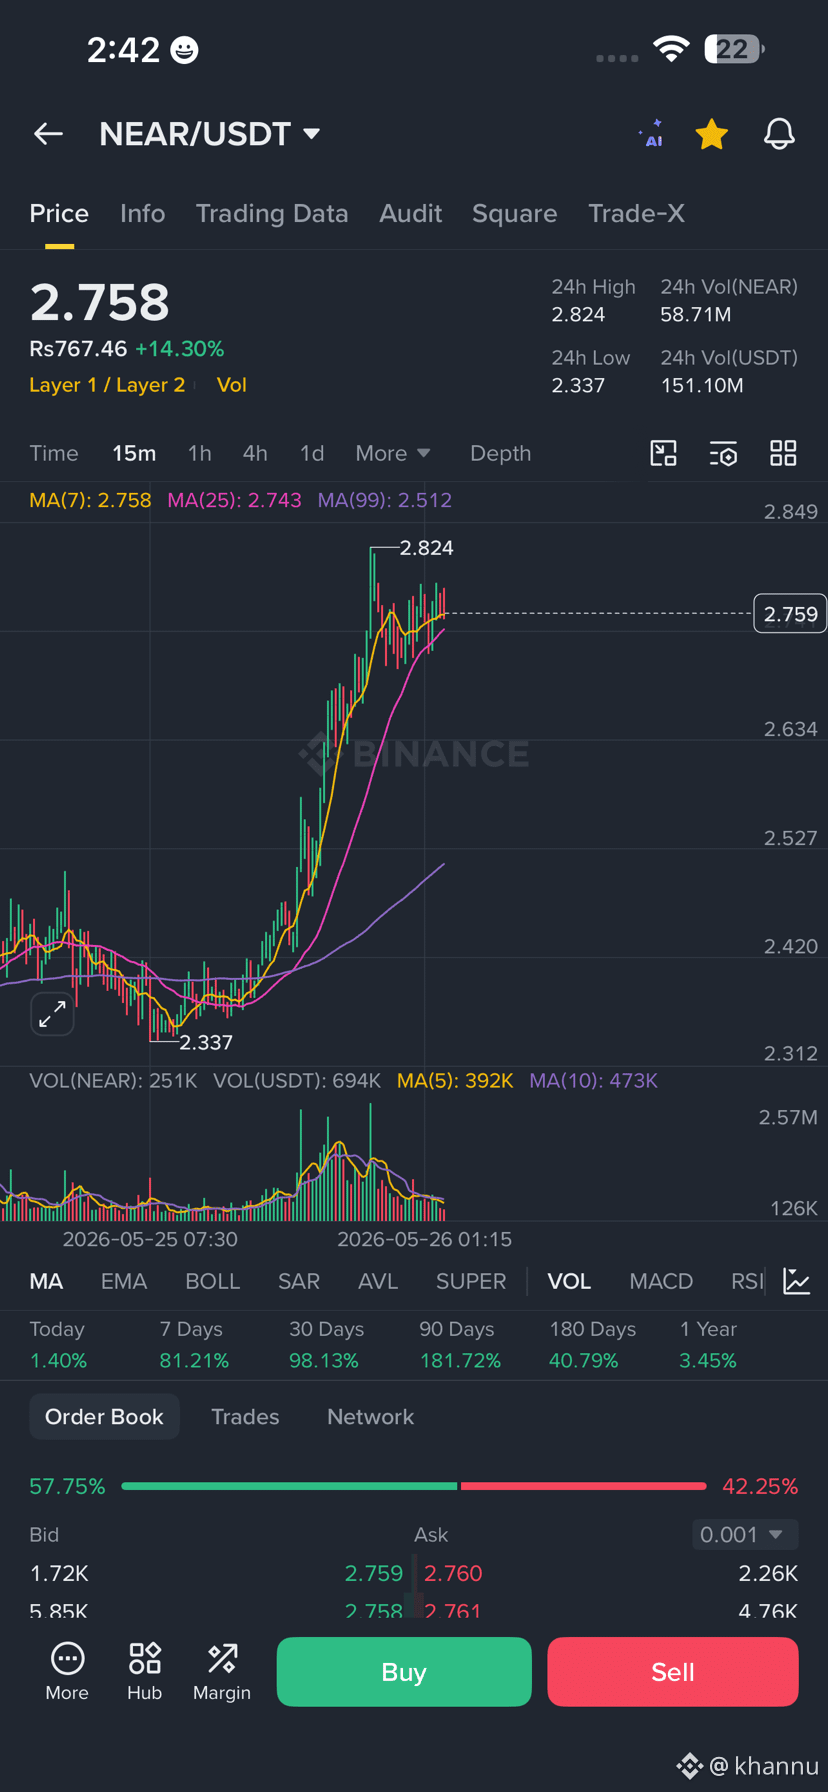The width and height of the screenshot is (828, 1792).
Task: Tap the ask price 2.760
Action: coord(453,1573)
